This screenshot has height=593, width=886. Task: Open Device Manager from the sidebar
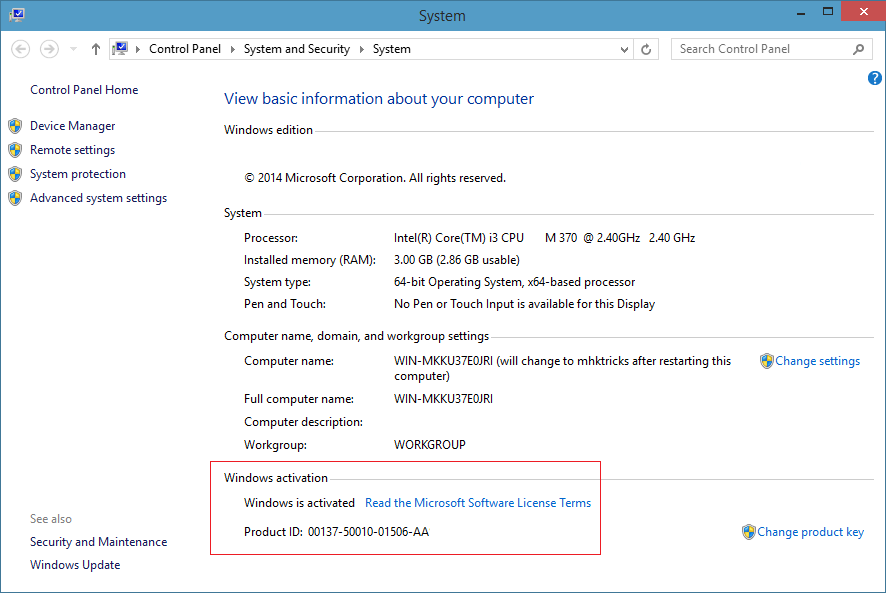tap(72, 126)
